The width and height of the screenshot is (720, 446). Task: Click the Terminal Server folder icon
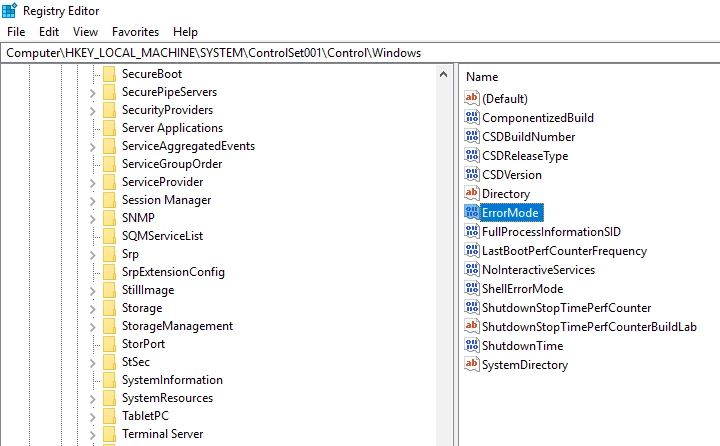coord(110,434)
